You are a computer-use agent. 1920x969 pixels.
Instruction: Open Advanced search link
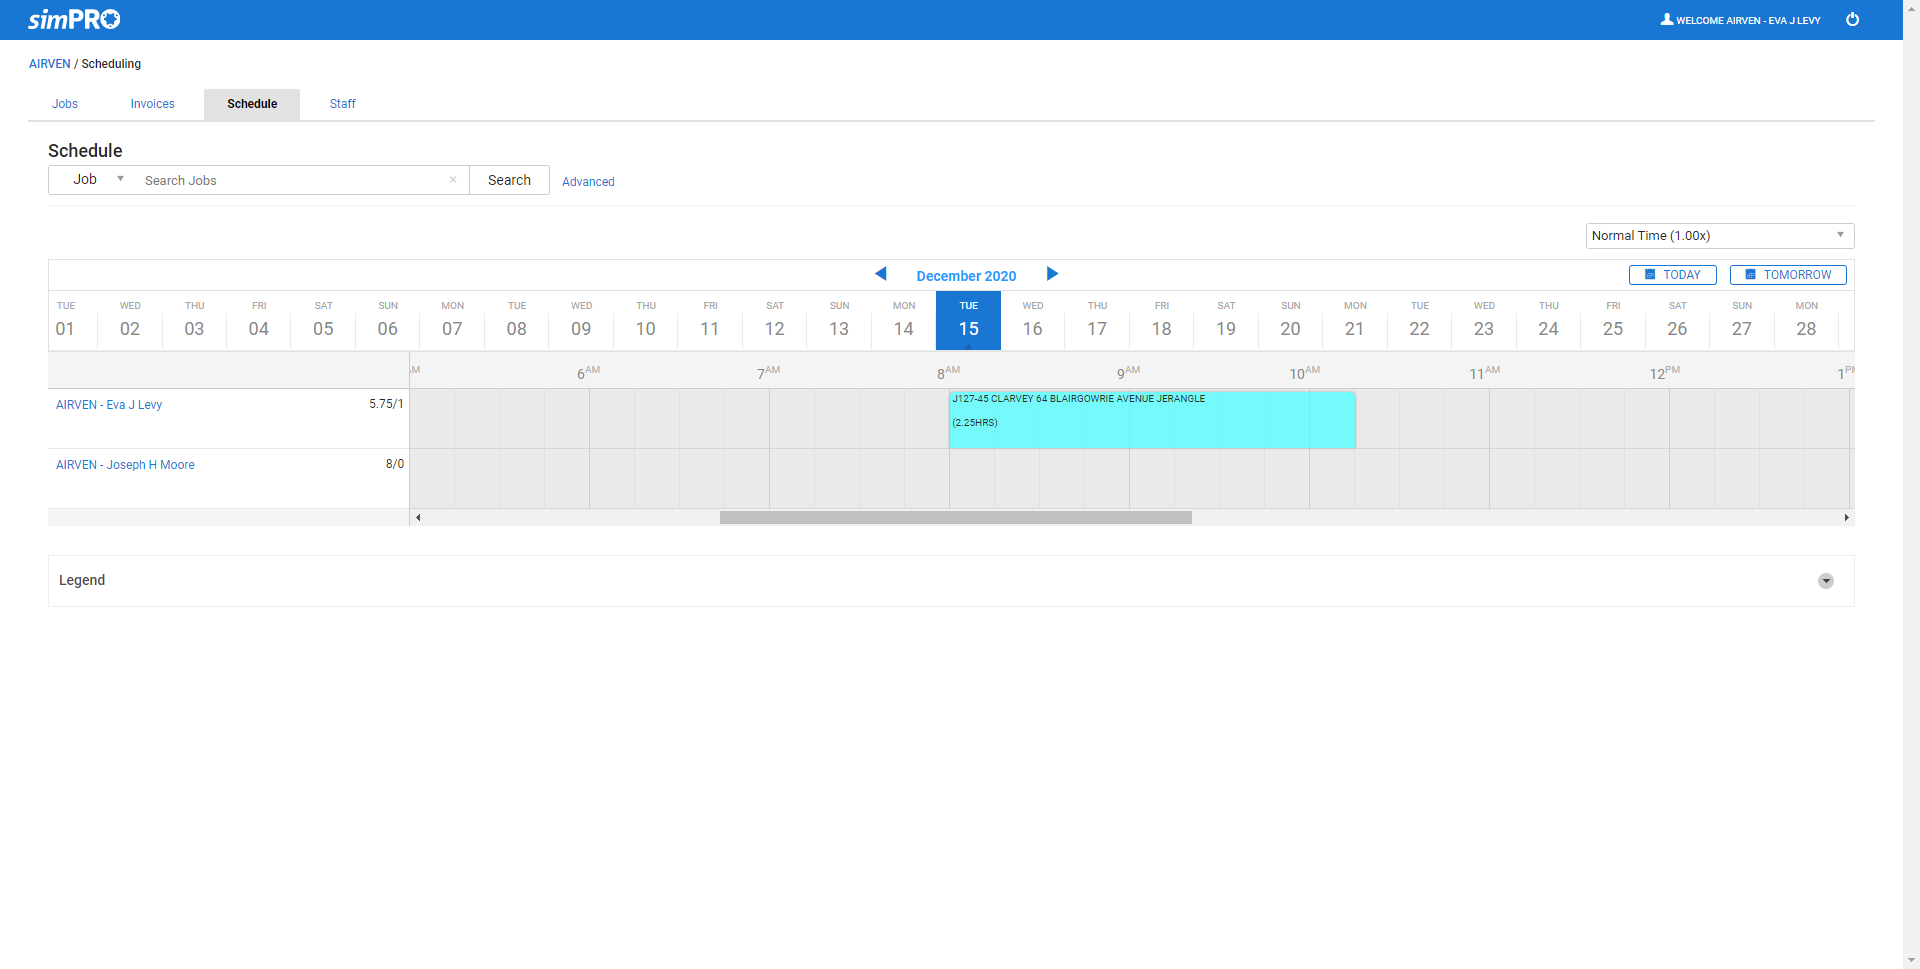click(588, 182)
